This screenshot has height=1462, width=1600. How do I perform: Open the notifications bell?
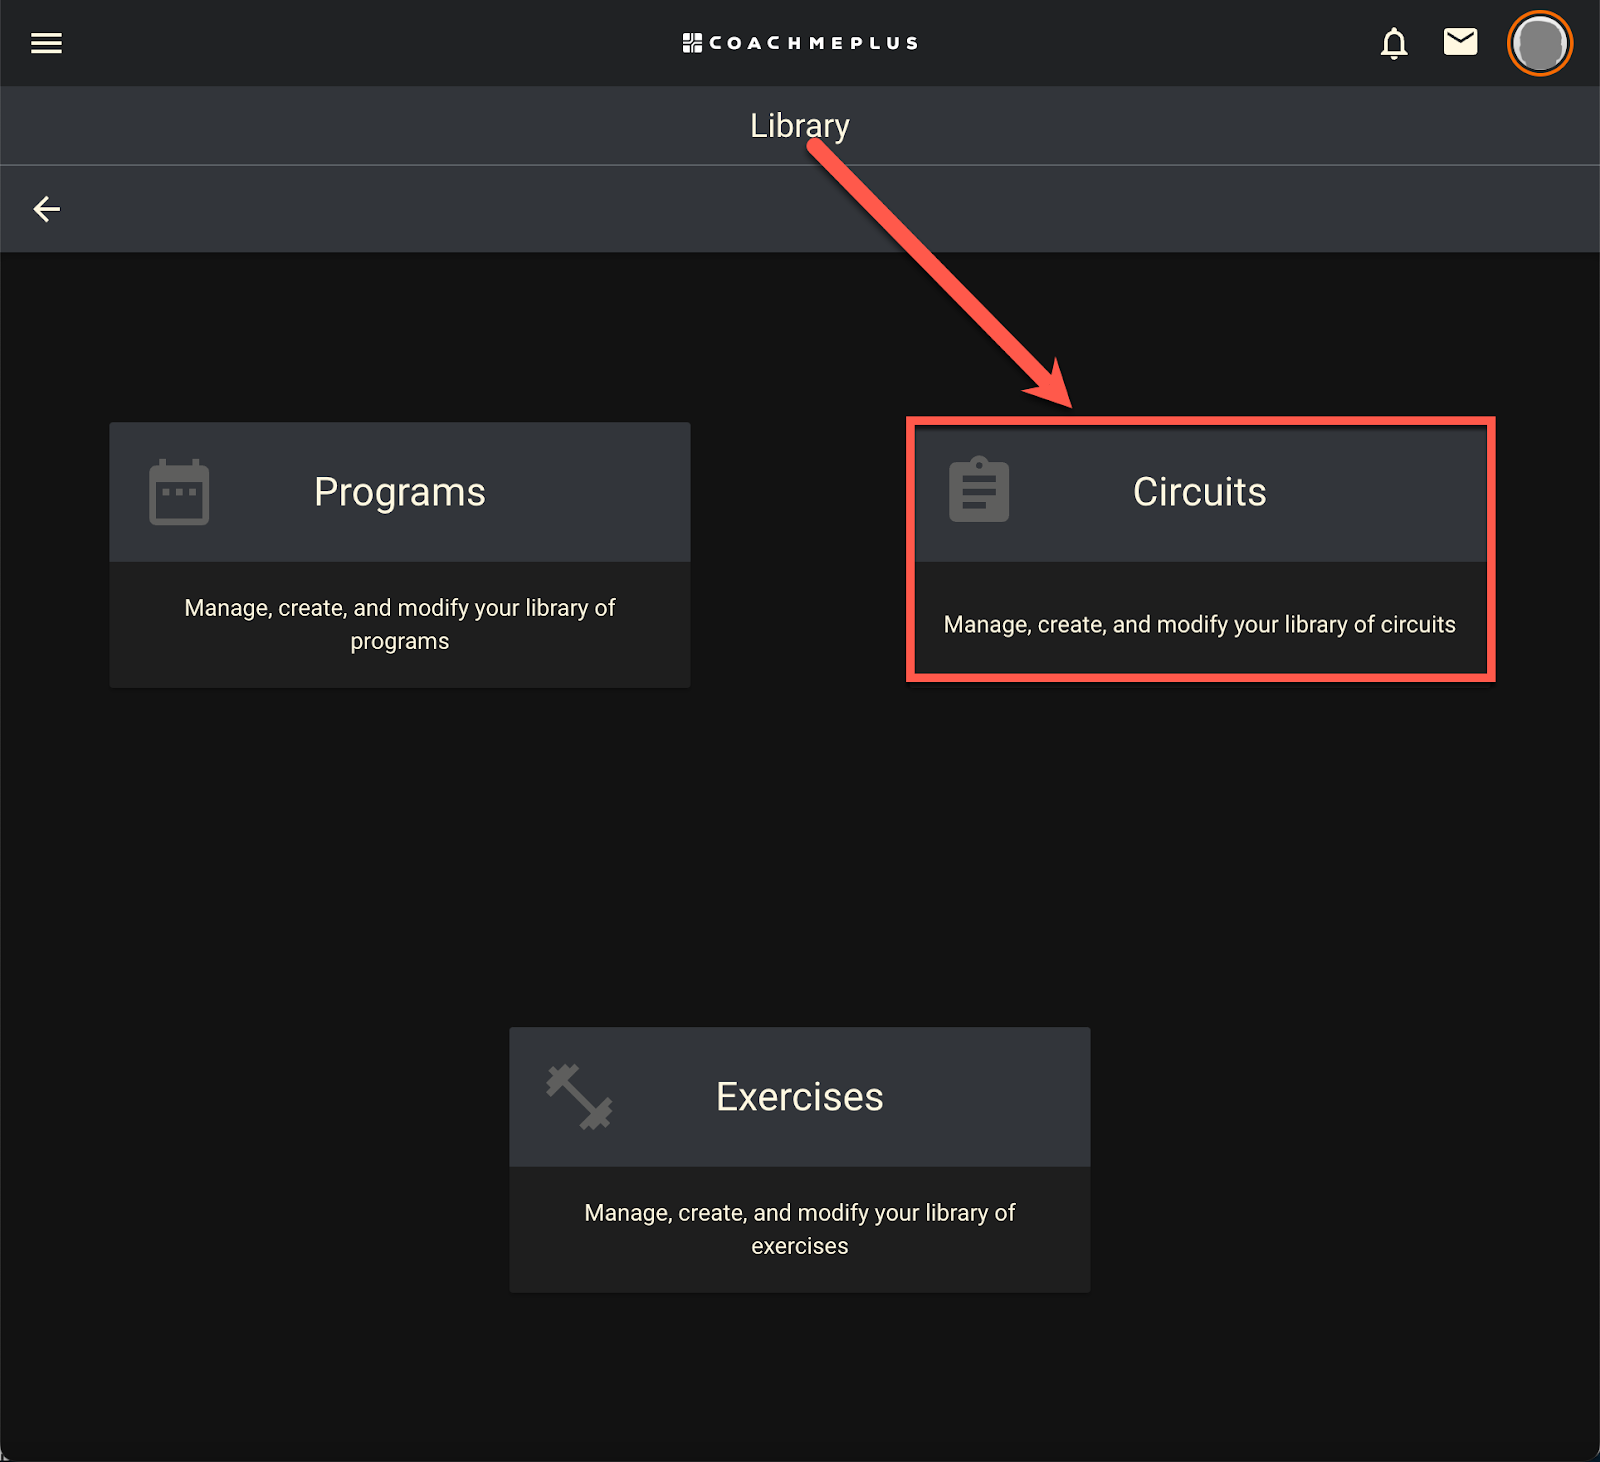coord(1394,43)
